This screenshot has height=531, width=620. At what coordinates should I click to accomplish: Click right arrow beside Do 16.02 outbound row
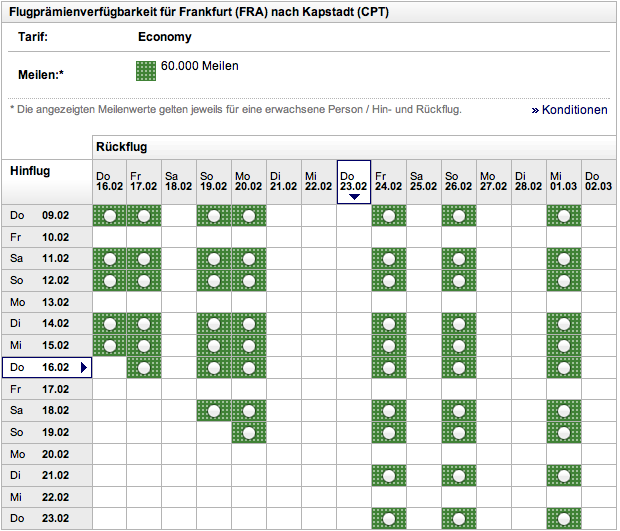(x=84, y=368)
